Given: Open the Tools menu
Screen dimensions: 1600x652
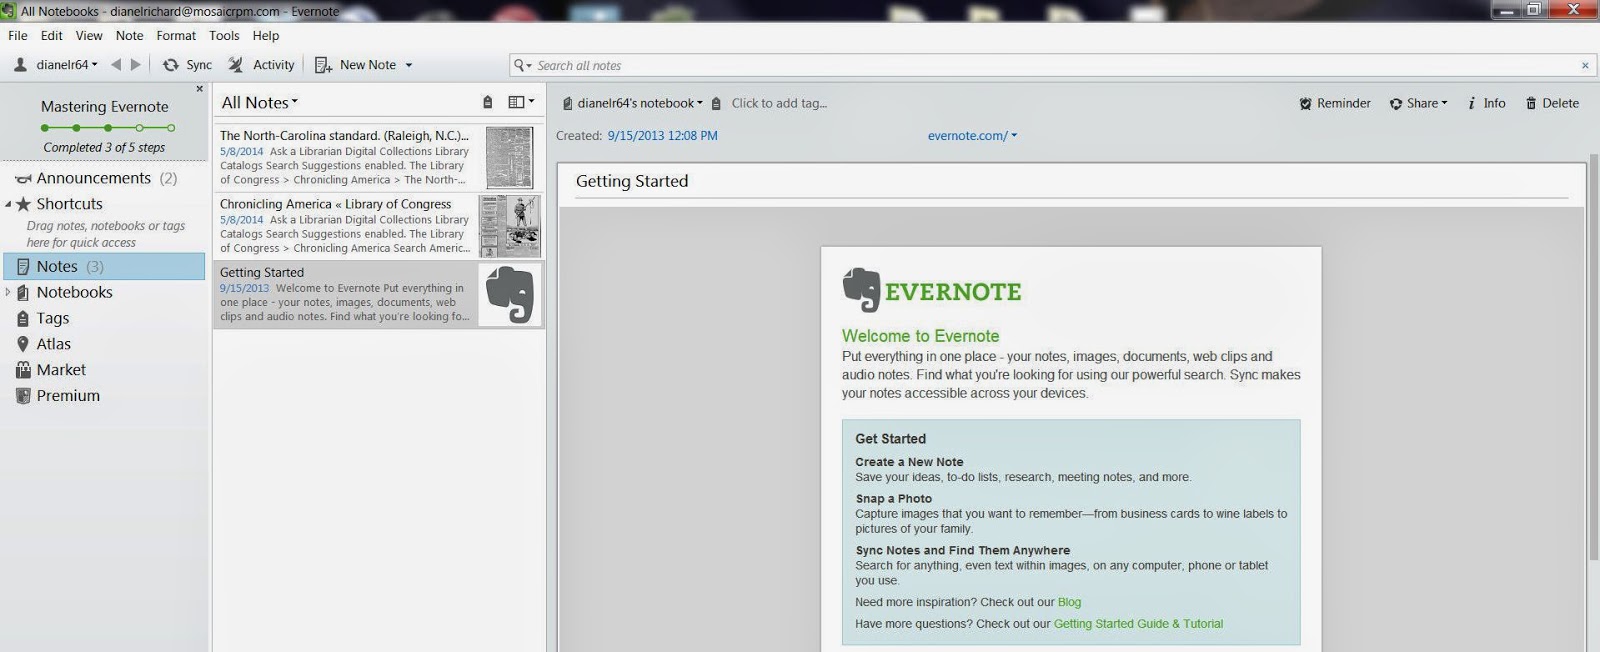Looking at the screenshot, I should (224, 36).
